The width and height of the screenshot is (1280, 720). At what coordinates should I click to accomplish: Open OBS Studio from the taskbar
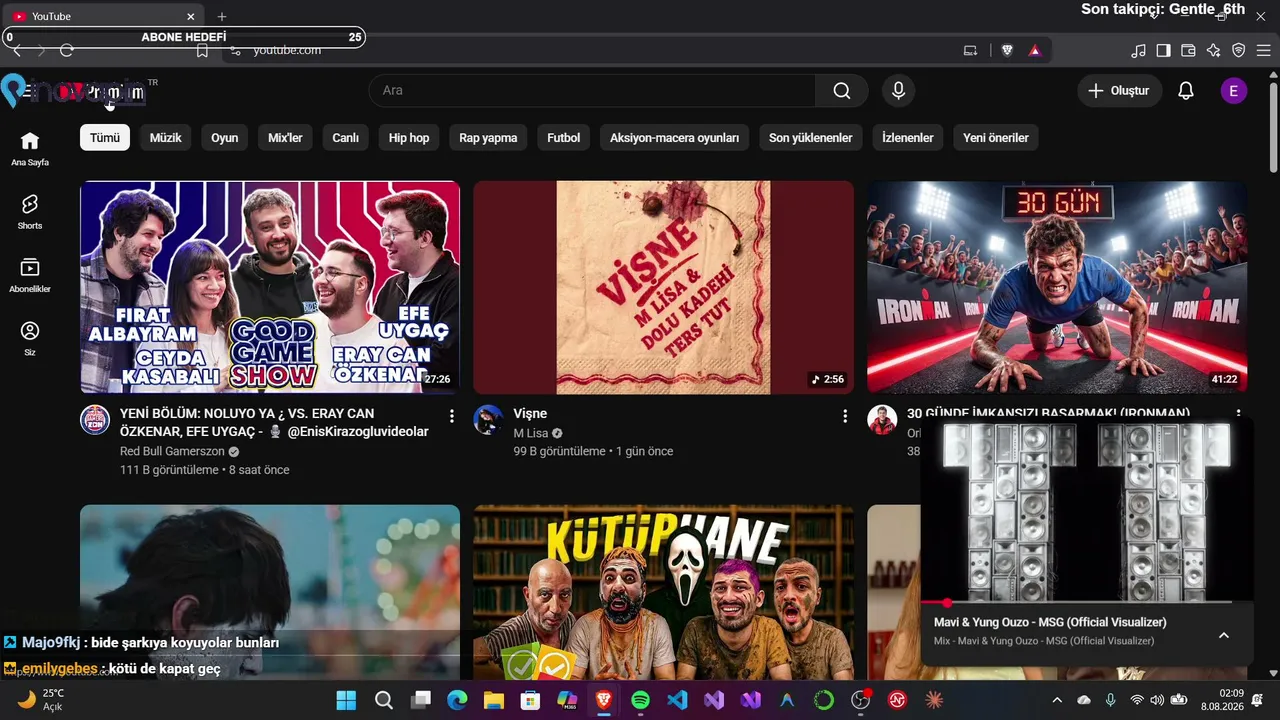(861, 700)
